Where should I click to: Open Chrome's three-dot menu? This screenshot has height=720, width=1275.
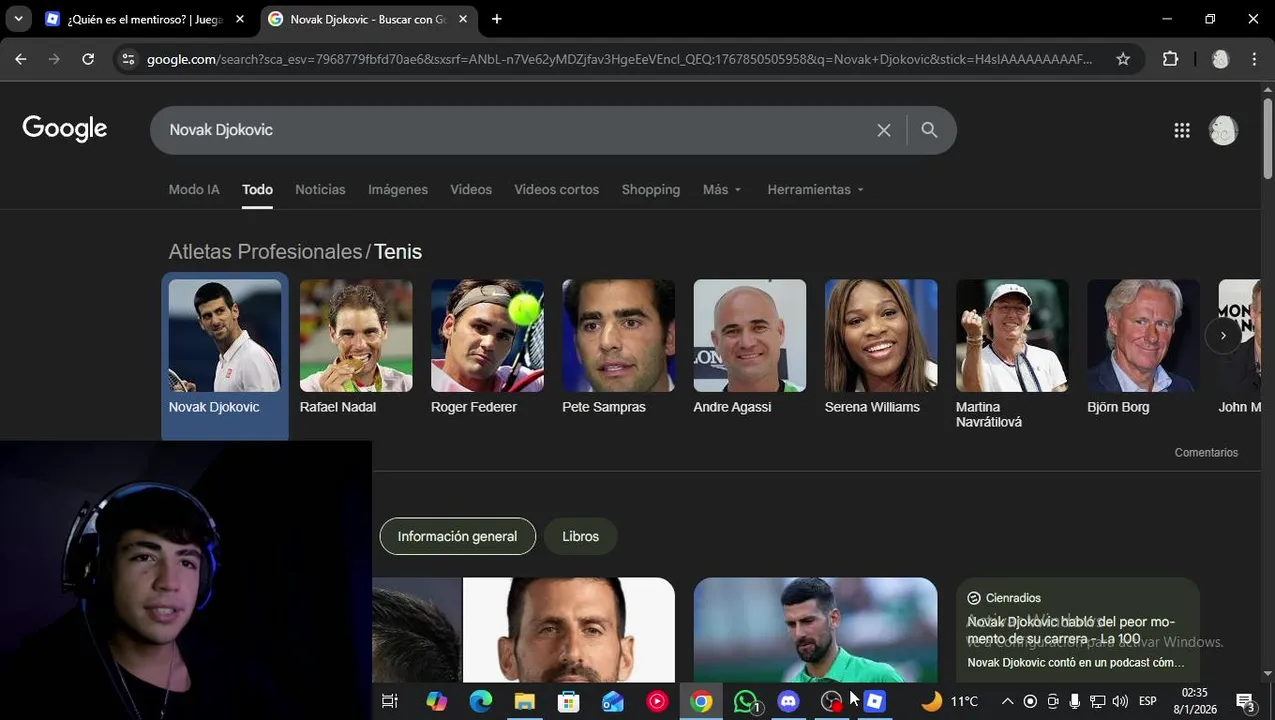[x=1254, y=59]
